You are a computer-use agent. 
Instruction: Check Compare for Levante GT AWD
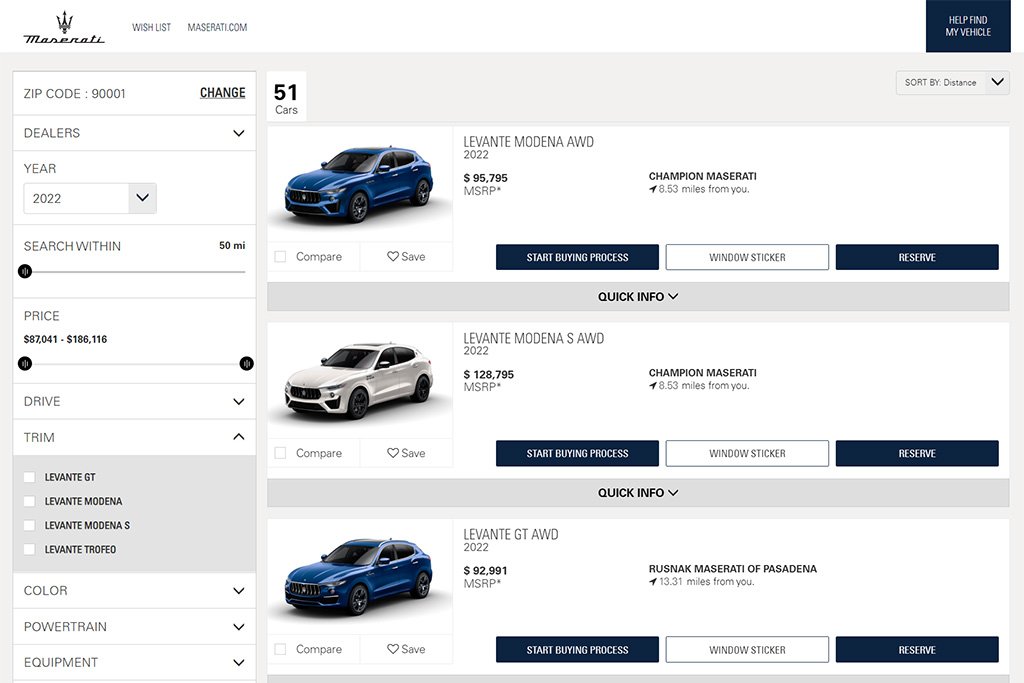280,649
